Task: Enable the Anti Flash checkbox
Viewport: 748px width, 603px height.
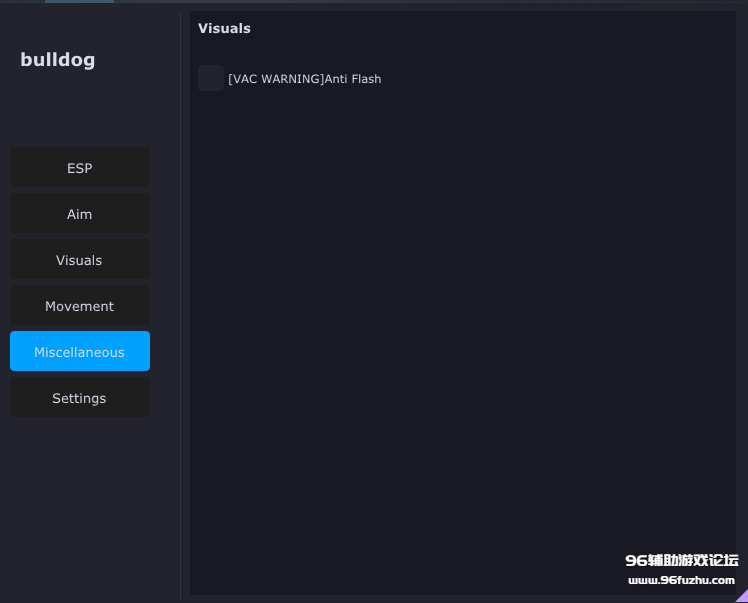Action: point(211,78)
